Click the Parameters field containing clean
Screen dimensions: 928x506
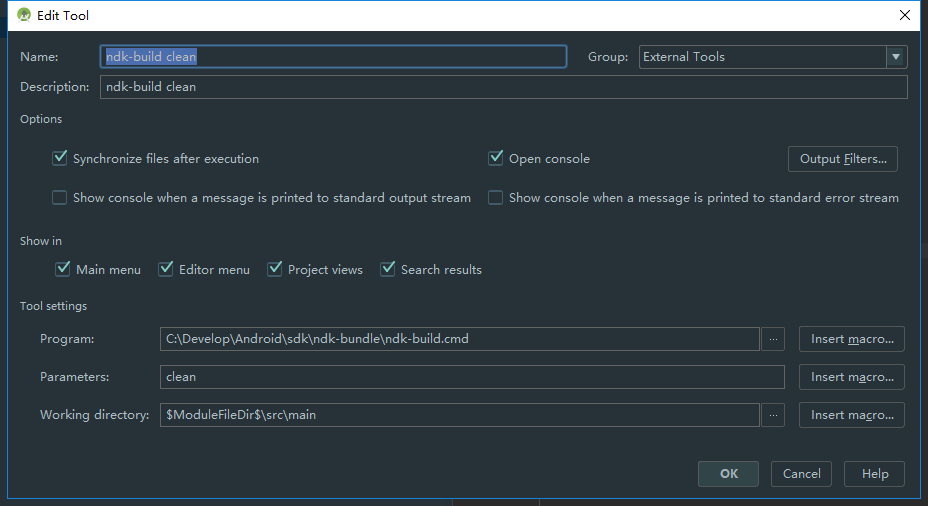pos(472,377)
